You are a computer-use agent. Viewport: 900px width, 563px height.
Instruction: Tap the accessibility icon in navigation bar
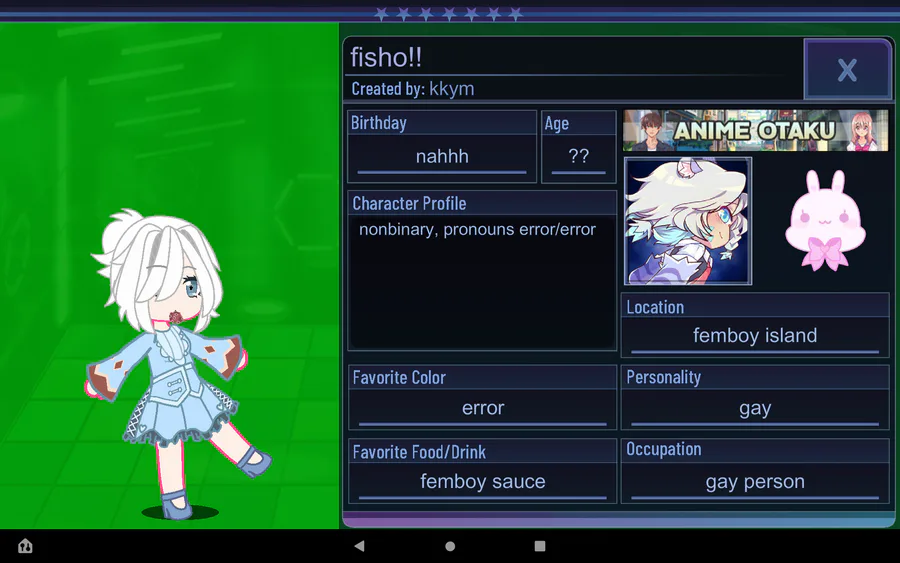tap(25, 546)
